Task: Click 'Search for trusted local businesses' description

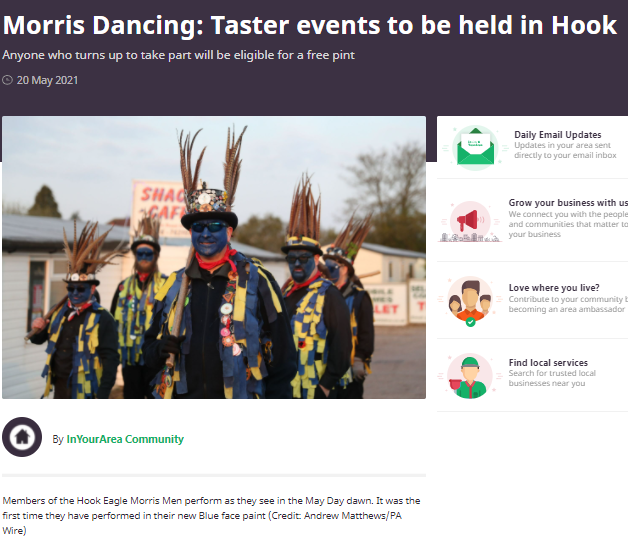Action: point(552,378)
